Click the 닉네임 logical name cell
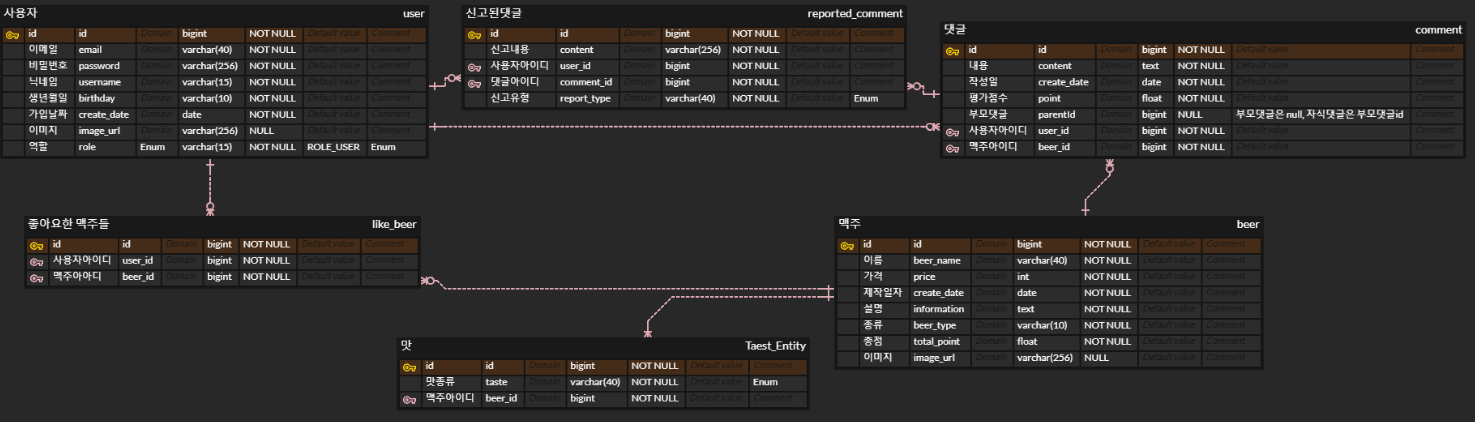Screen dimensions: 1475x422 [x=49, y=82]
